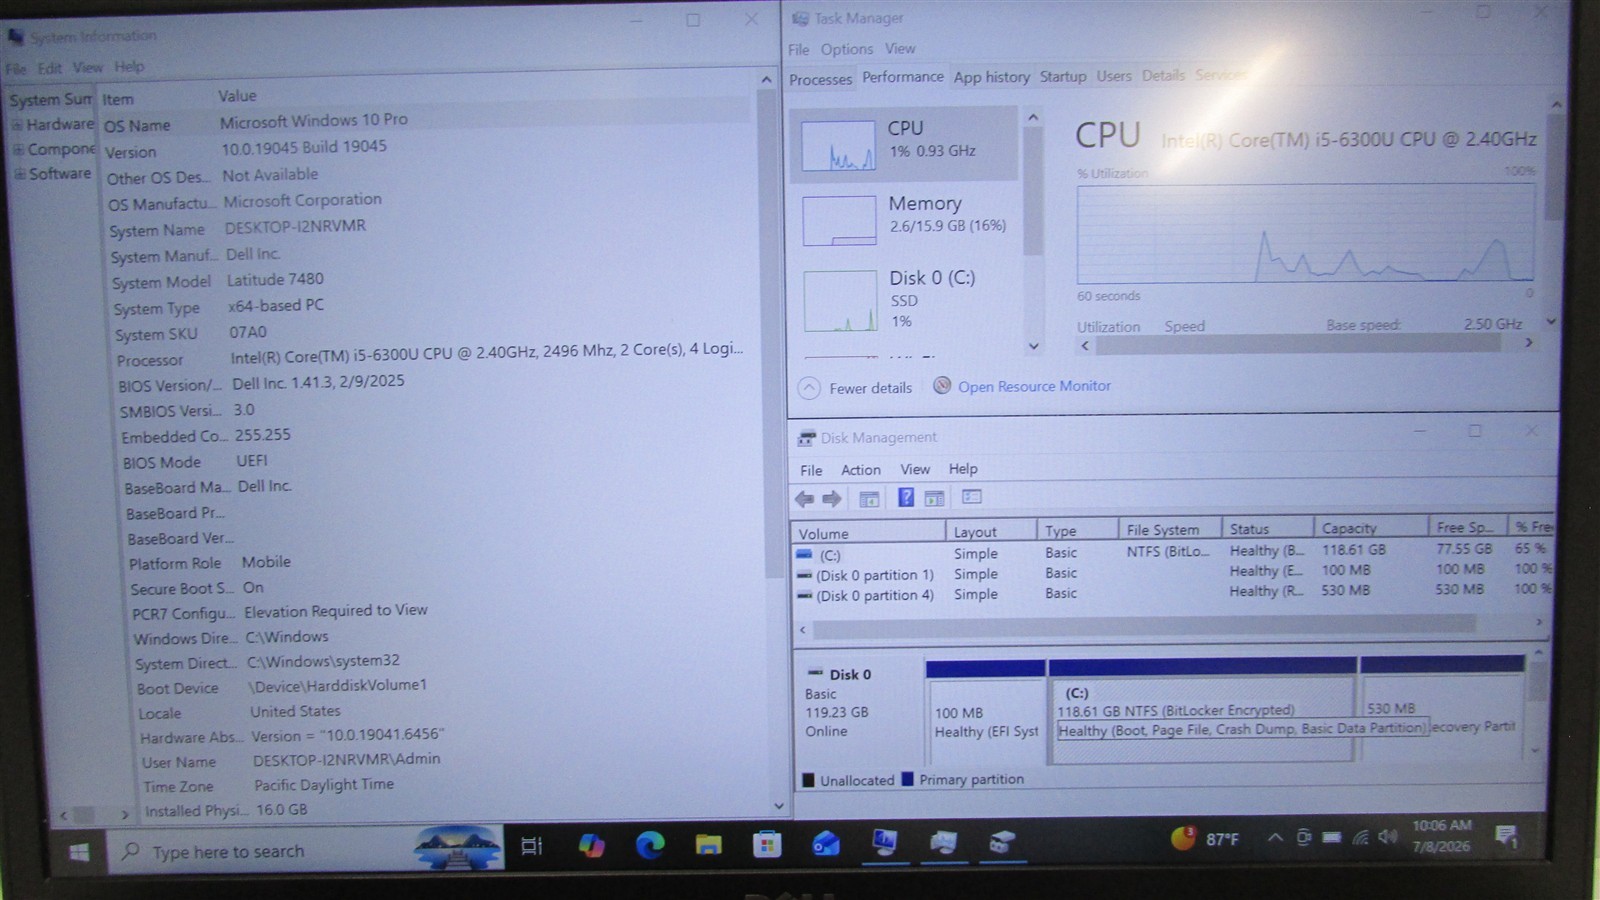Click the Fewer details chevron icon
Screen dimensions: 1600x900
809,388
